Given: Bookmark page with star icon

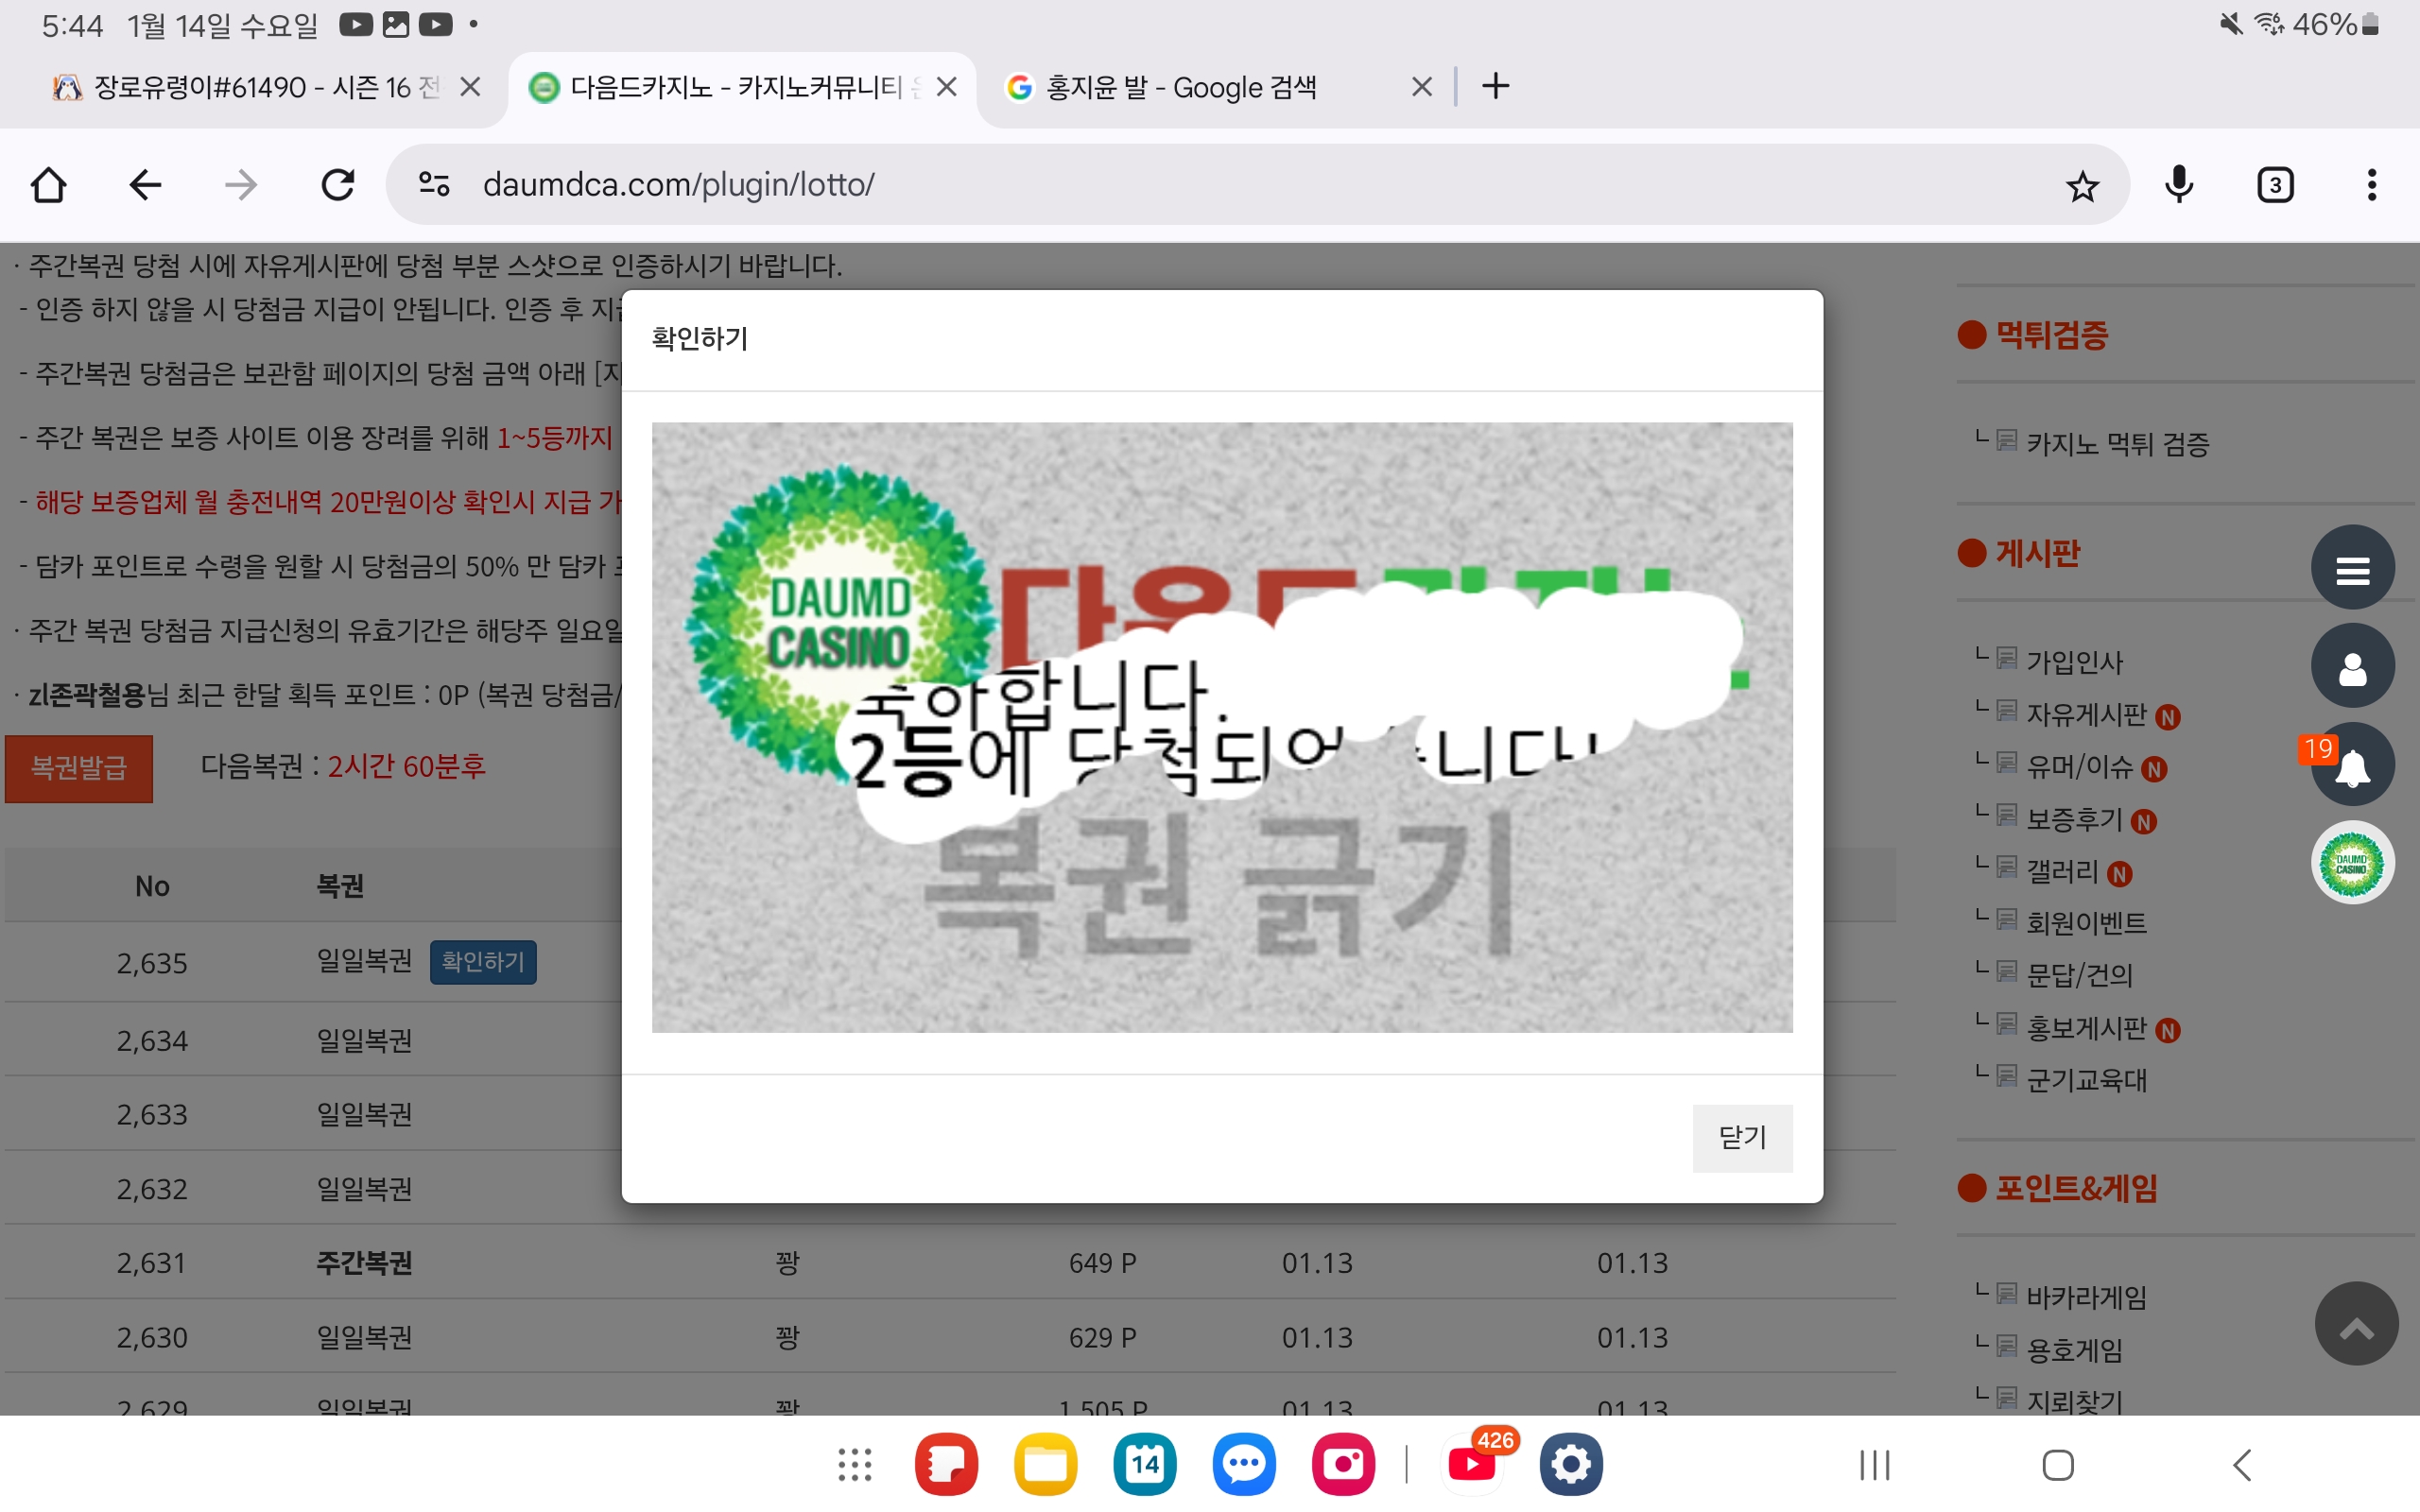Looking at the screenshot, I should coord(2082,185).
